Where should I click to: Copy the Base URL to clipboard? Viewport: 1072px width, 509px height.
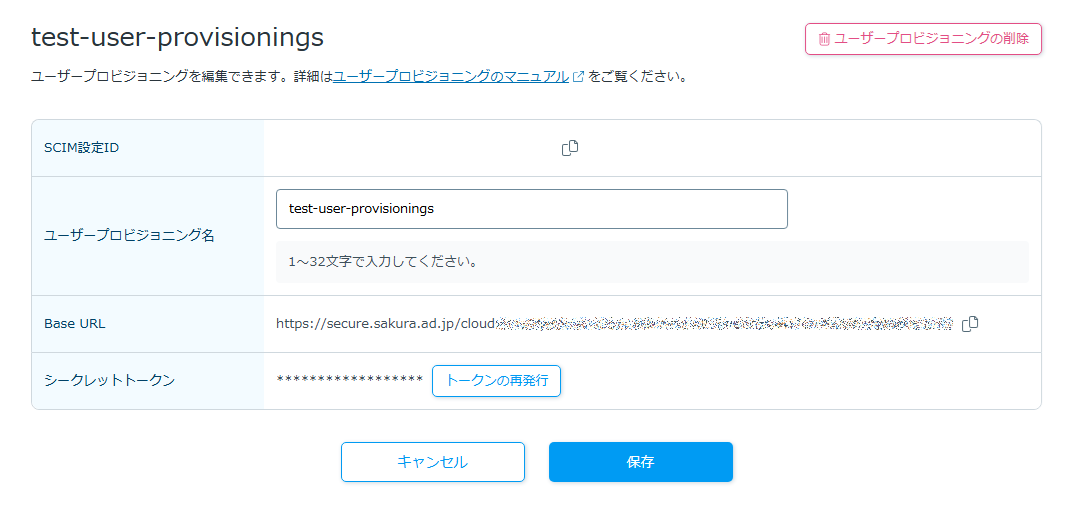point(969,324)
